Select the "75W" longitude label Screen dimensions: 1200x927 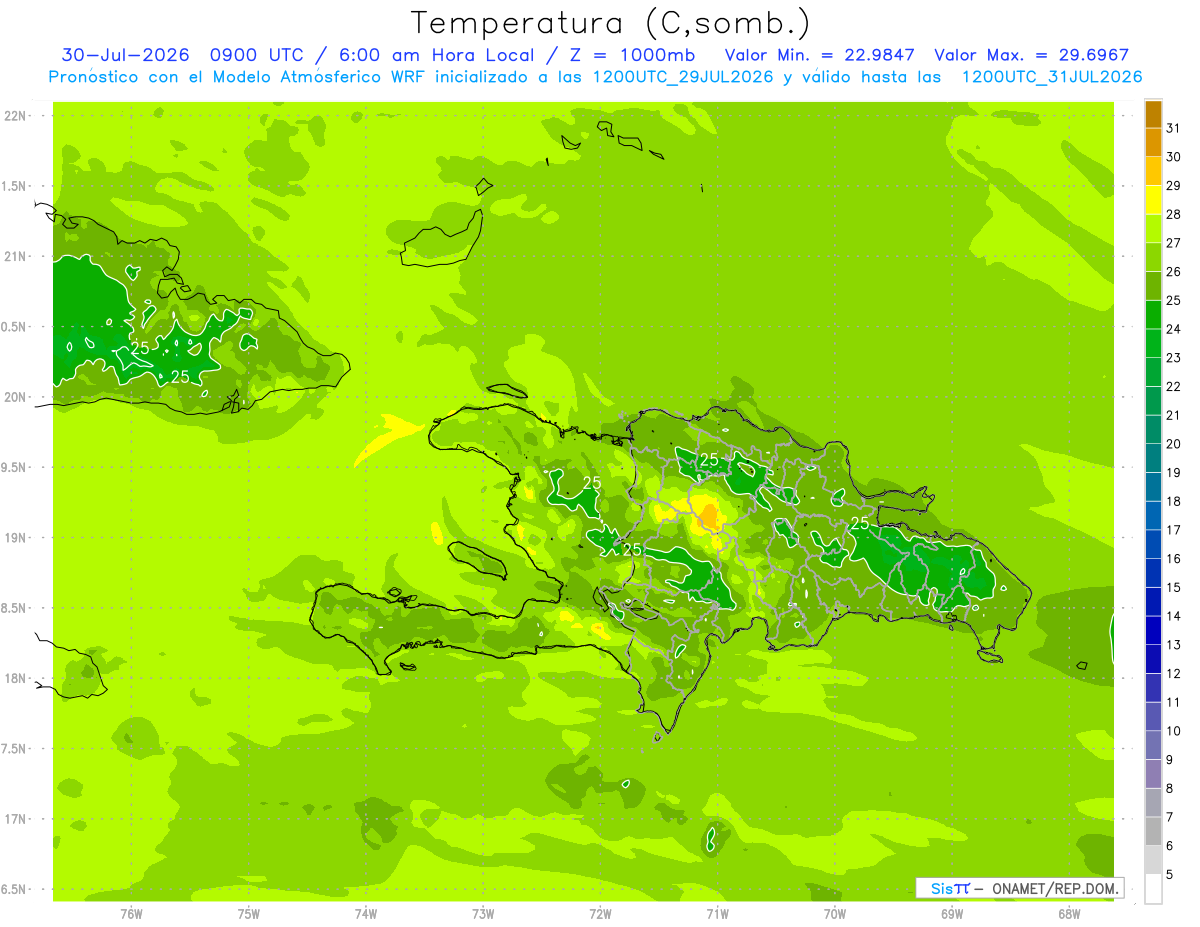[x=249, y=913]
